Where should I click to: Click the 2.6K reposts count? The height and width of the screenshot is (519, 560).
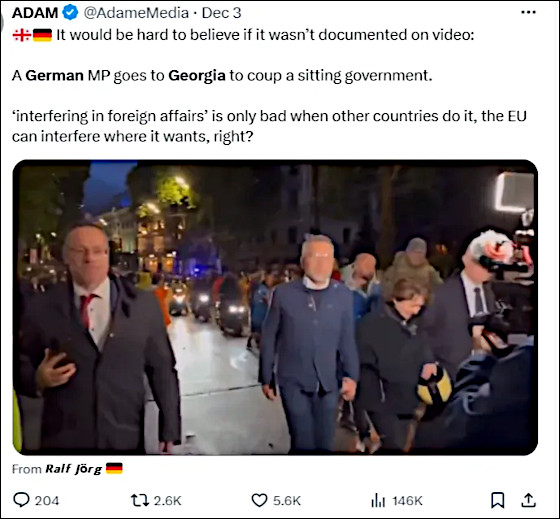[168, 501]
